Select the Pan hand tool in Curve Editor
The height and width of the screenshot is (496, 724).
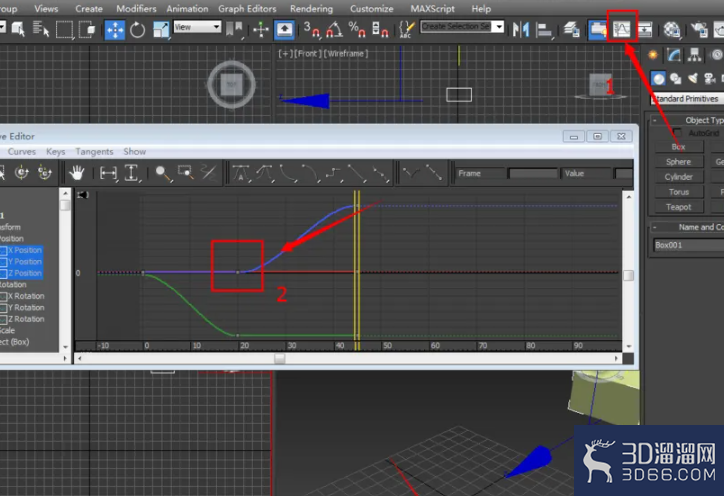77,173
